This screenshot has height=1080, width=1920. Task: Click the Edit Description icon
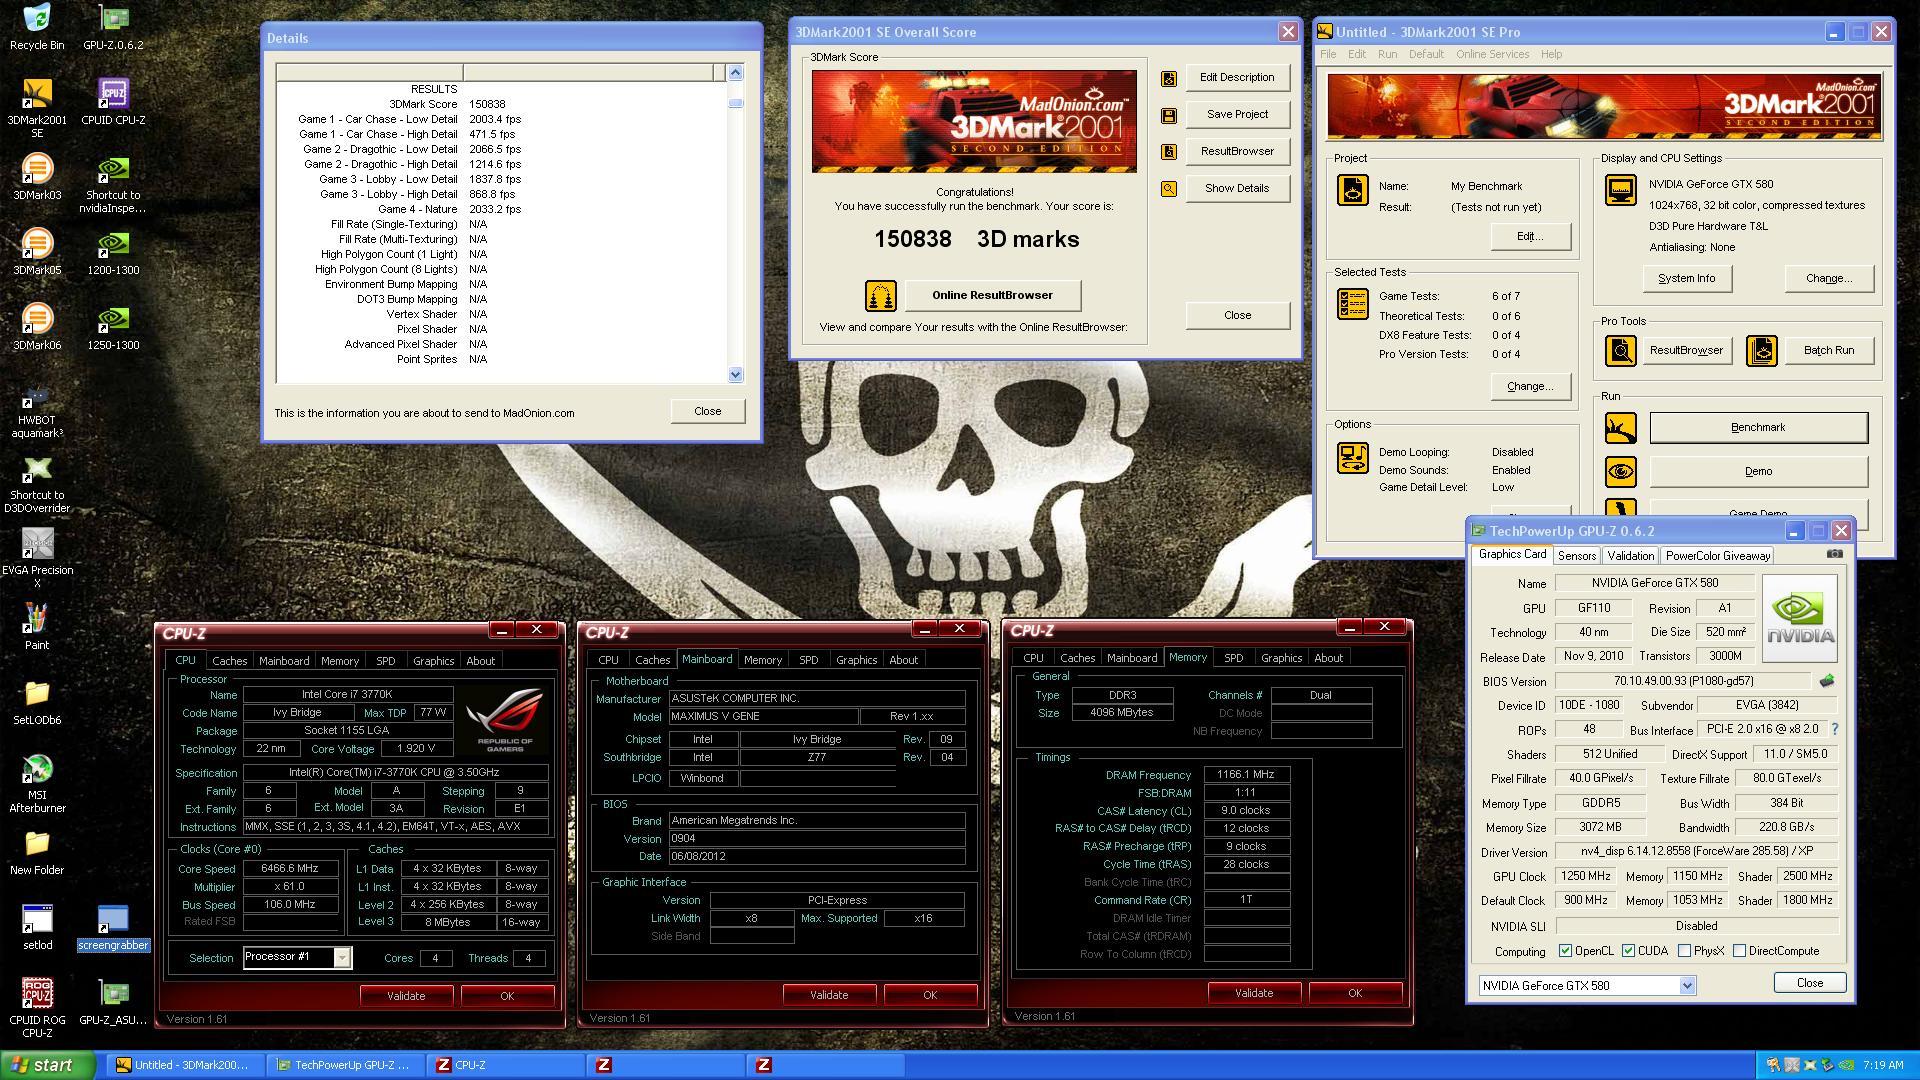(x=1168, y=78)
